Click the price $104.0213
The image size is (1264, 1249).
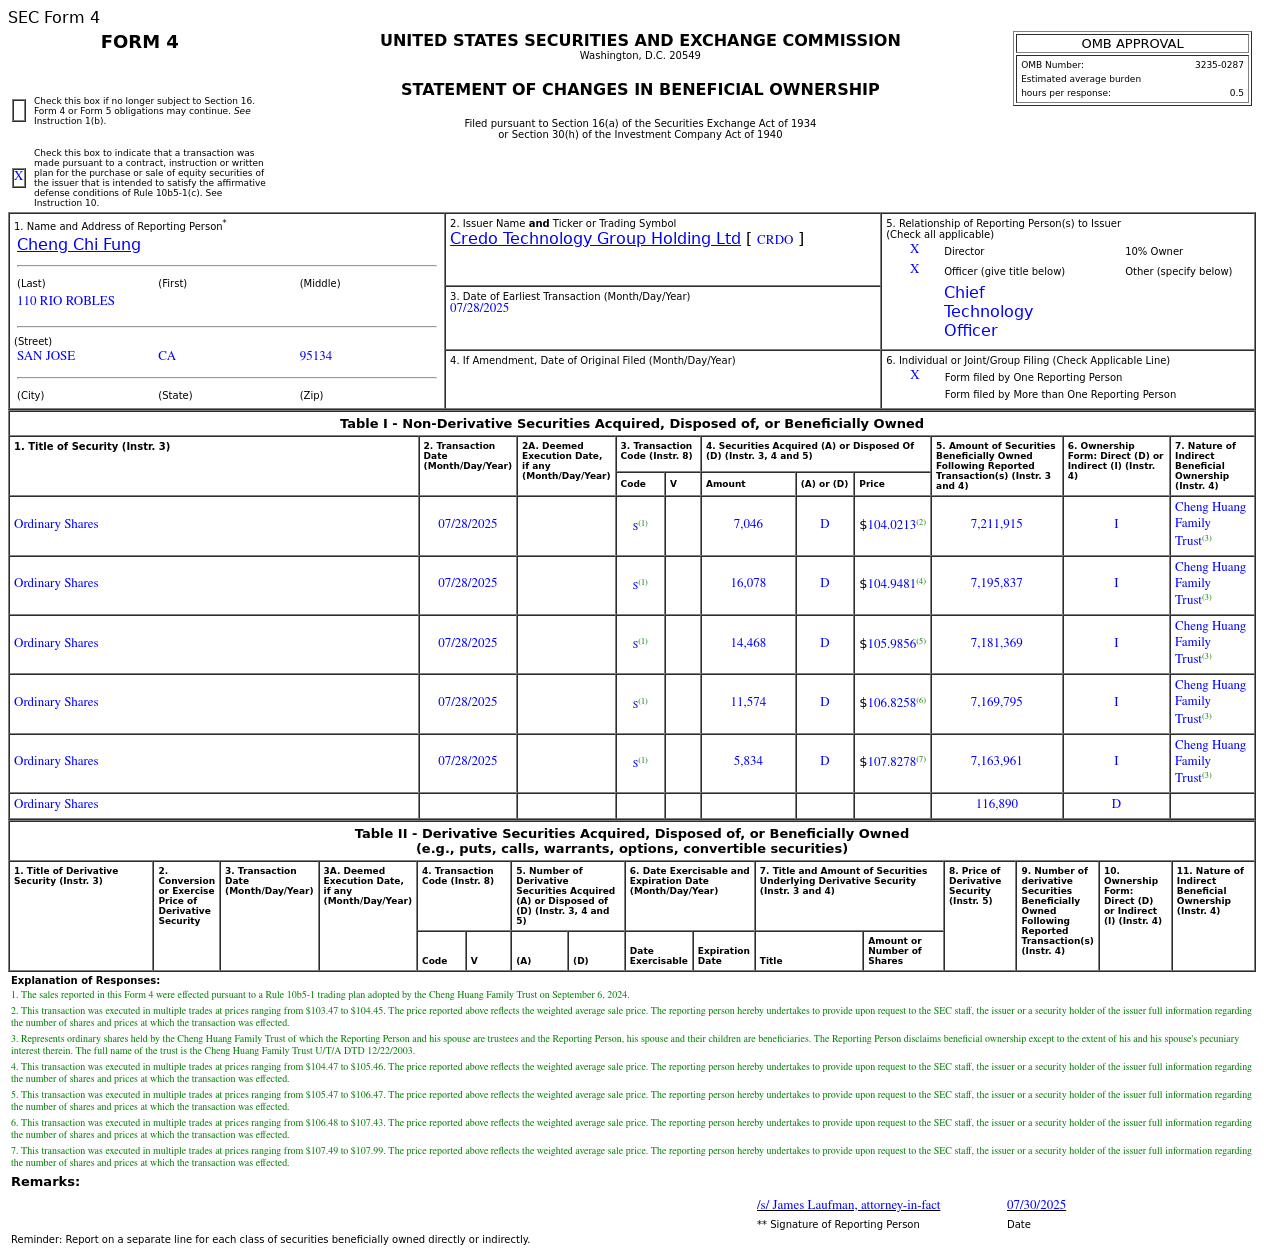click(x=888, y=525)
